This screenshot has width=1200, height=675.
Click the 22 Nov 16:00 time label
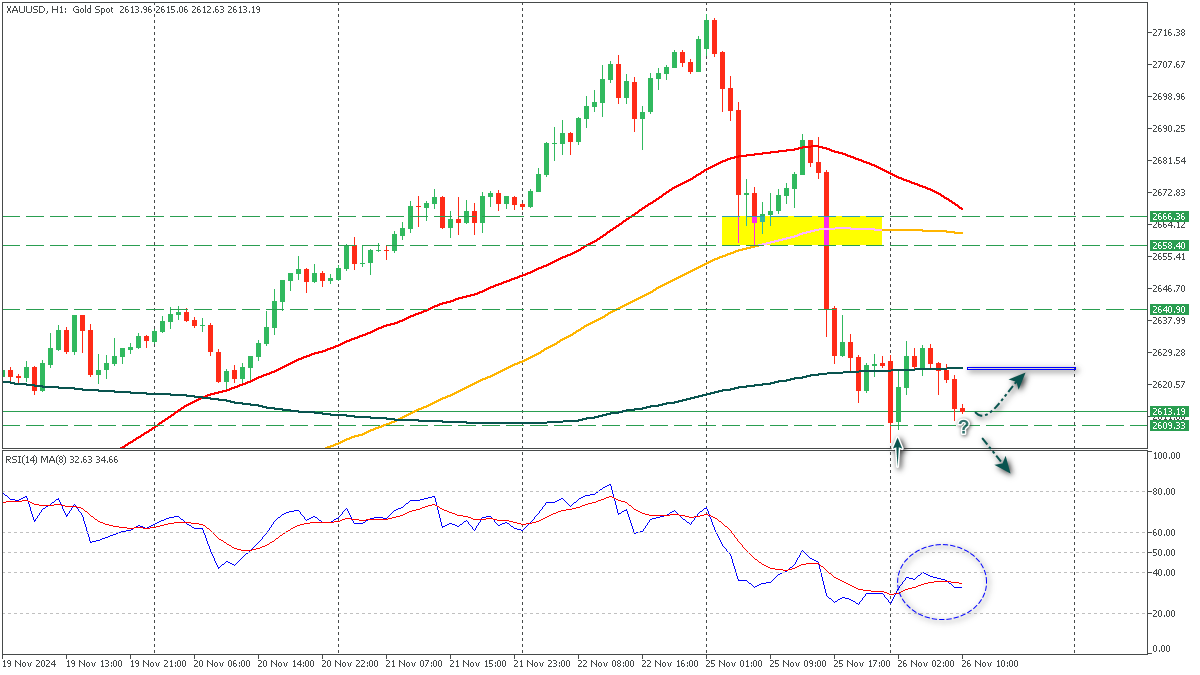point(670,663)
